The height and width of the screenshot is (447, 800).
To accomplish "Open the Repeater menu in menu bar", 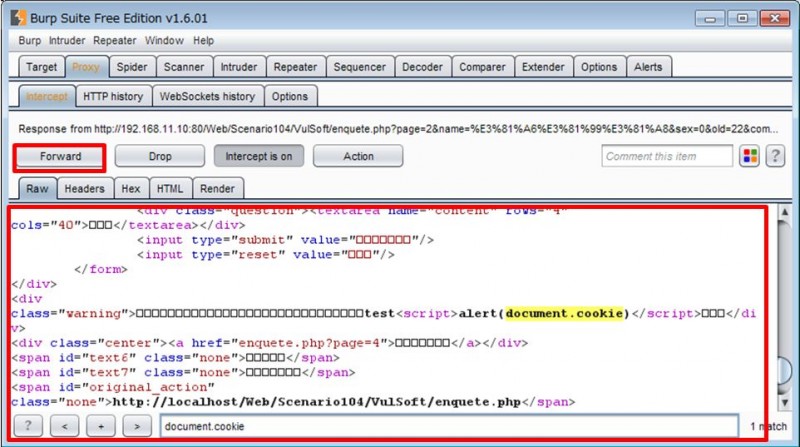I will tap(115, 40).
